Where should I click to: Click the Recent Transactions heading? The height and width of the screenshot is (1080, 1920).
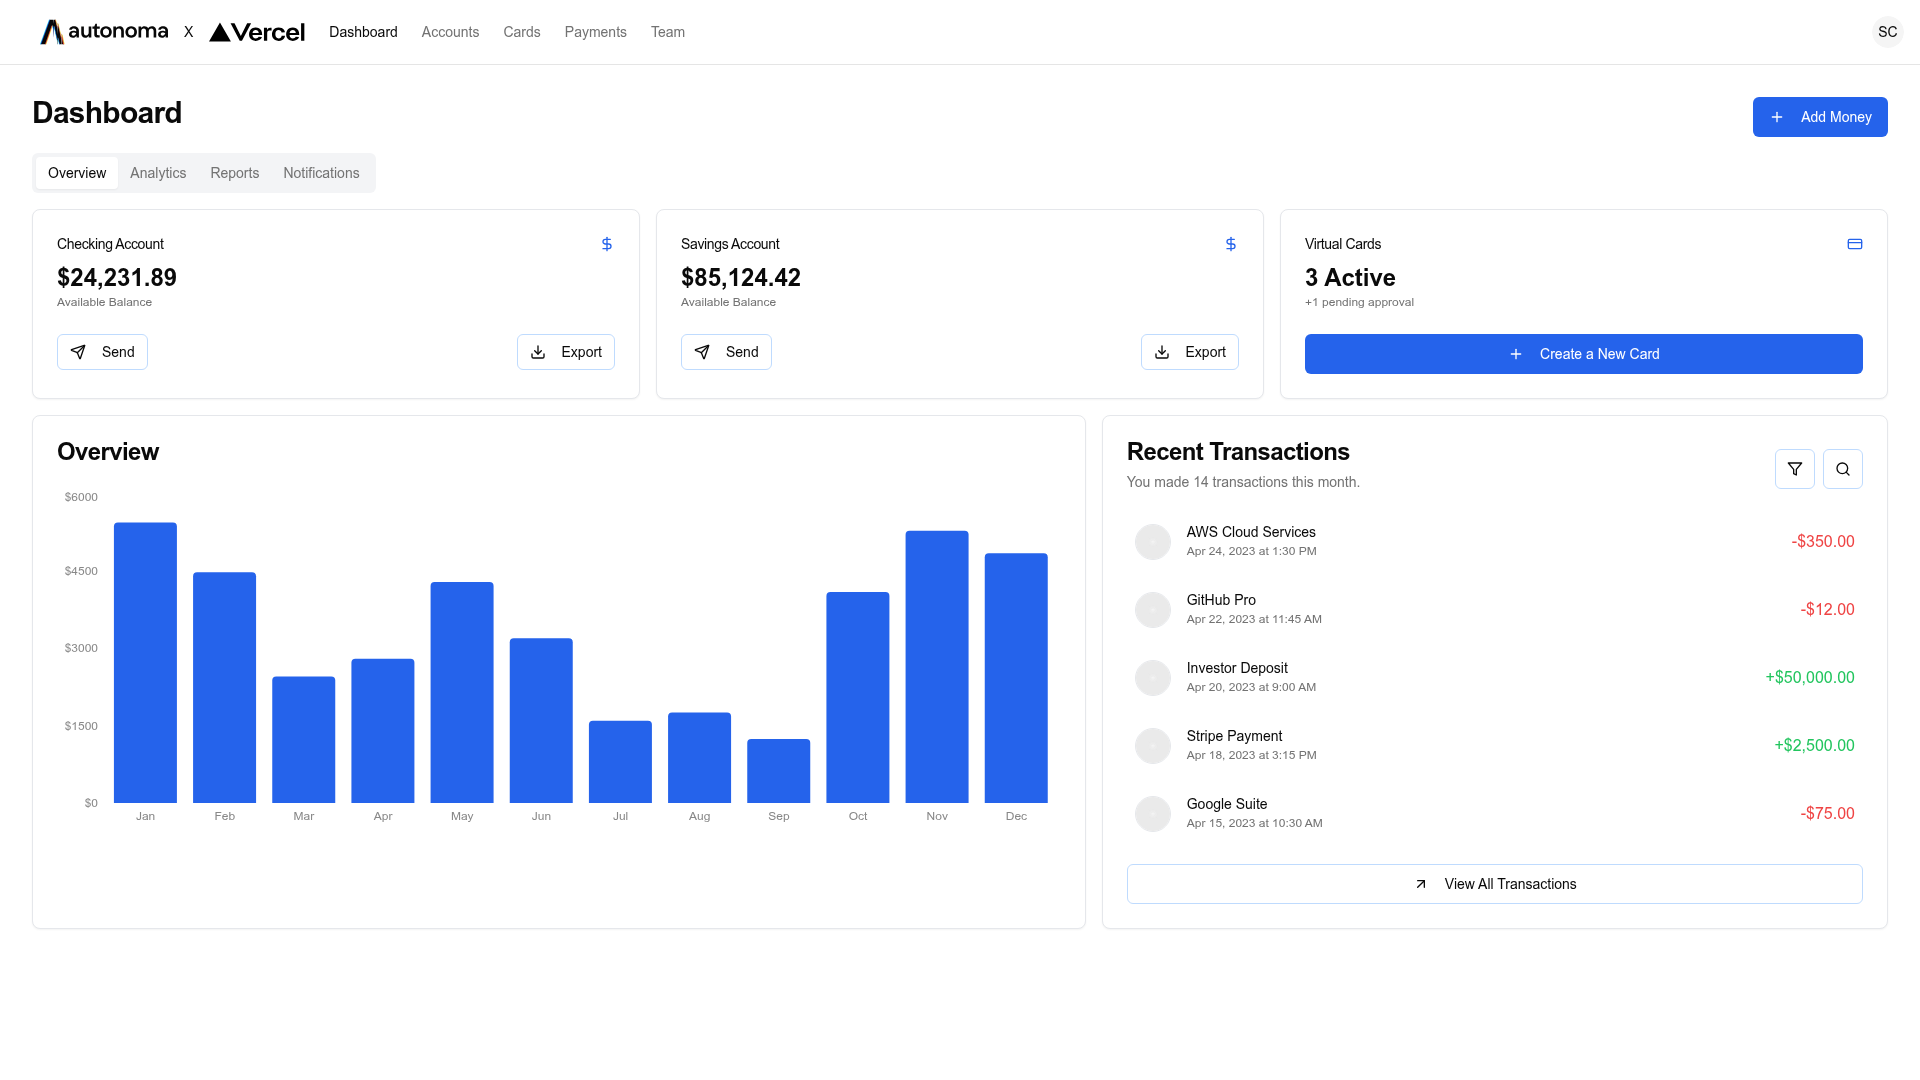pos(1238,452)
